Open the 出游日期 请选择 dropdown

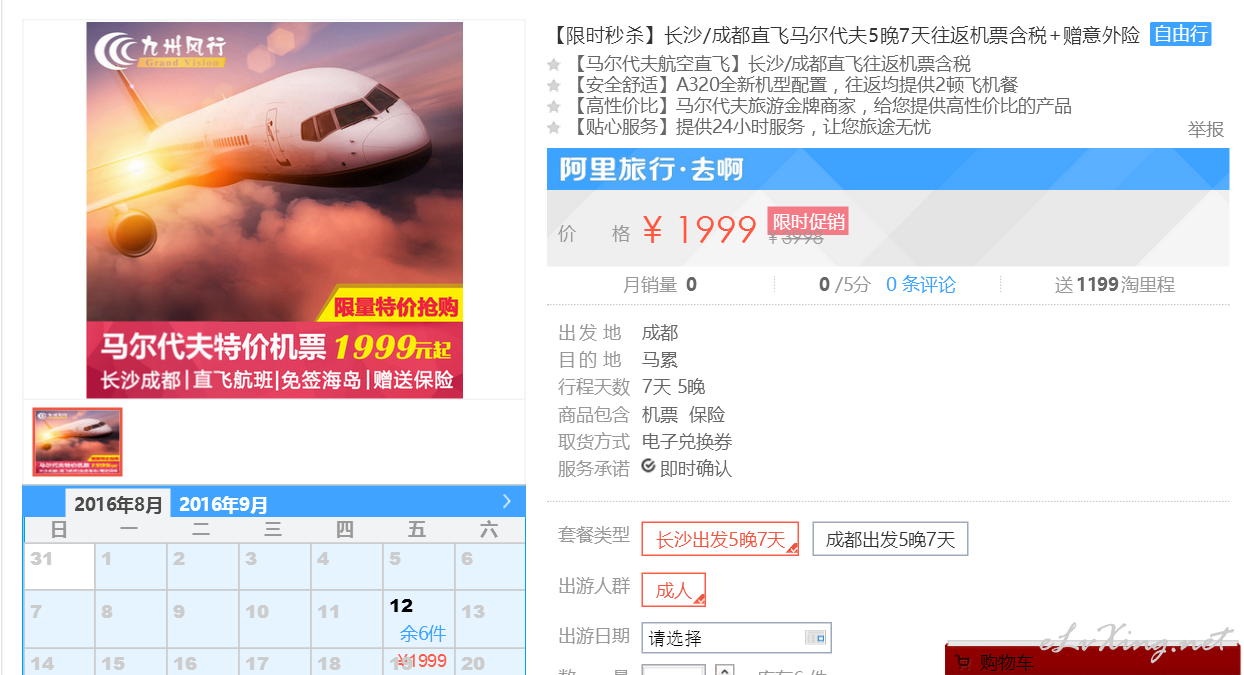(x=736, y=638)
